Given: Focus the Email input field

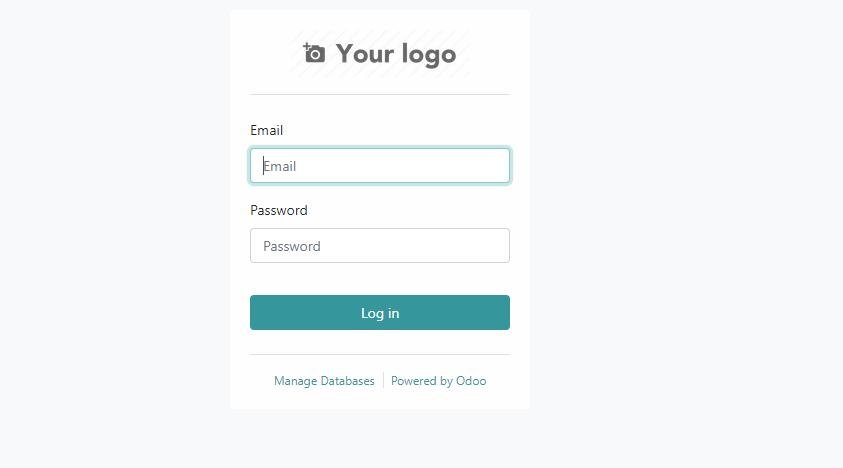Looking at the screenshot, I should tap(380, 166).
